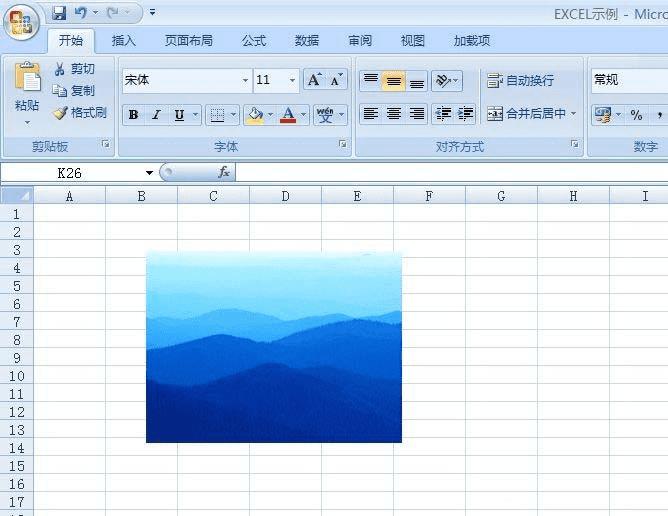This screenshot has height=516, width=668.
Task: Open 合并后居中 dropdown arrow
Action: click(573, 114)
